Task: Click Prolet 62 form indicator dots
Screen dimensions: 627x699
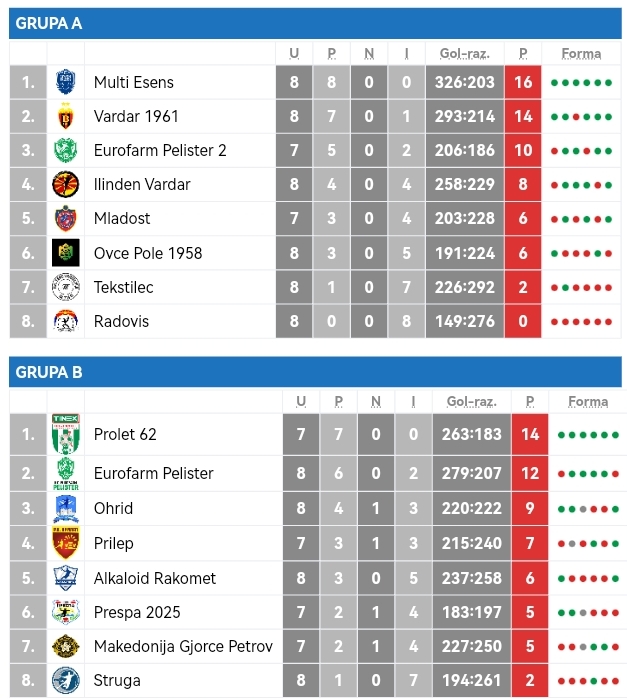Action: coord(588,435)
